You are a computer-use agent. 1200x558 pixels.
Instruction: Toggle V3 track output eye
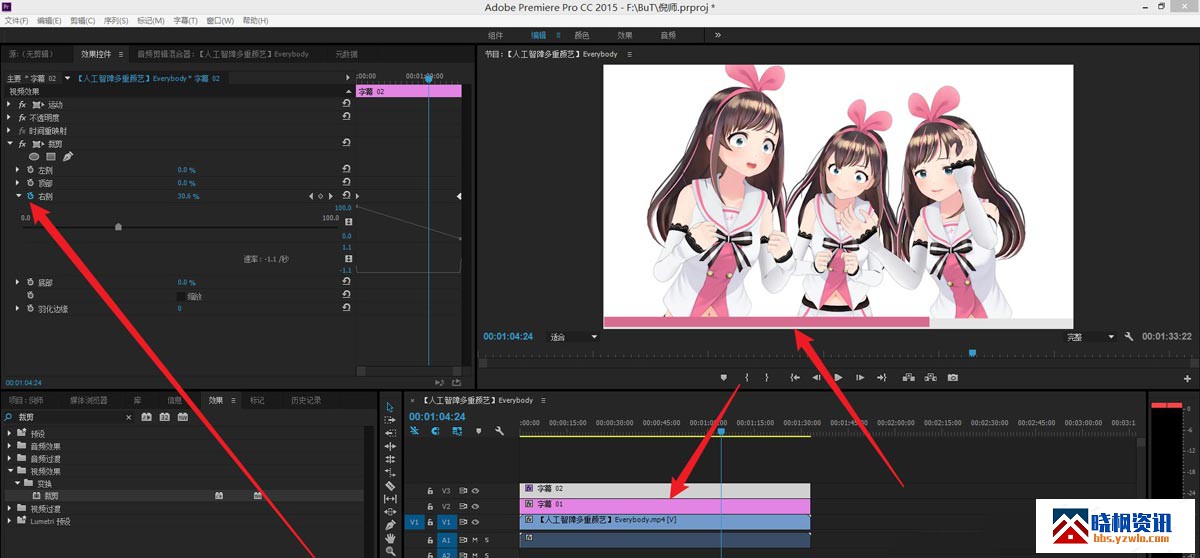475,490
